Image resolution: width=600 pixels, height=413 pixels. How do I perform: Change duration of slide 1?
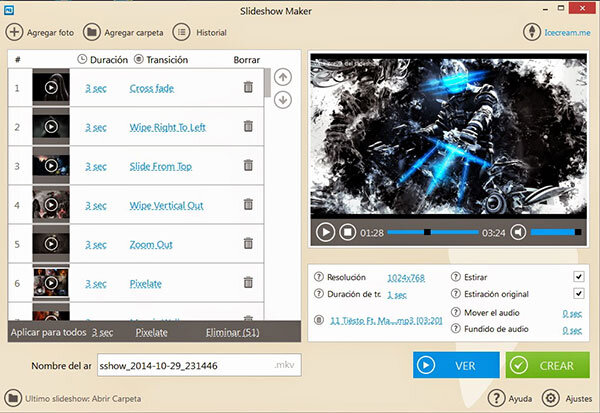pos(96,88)
